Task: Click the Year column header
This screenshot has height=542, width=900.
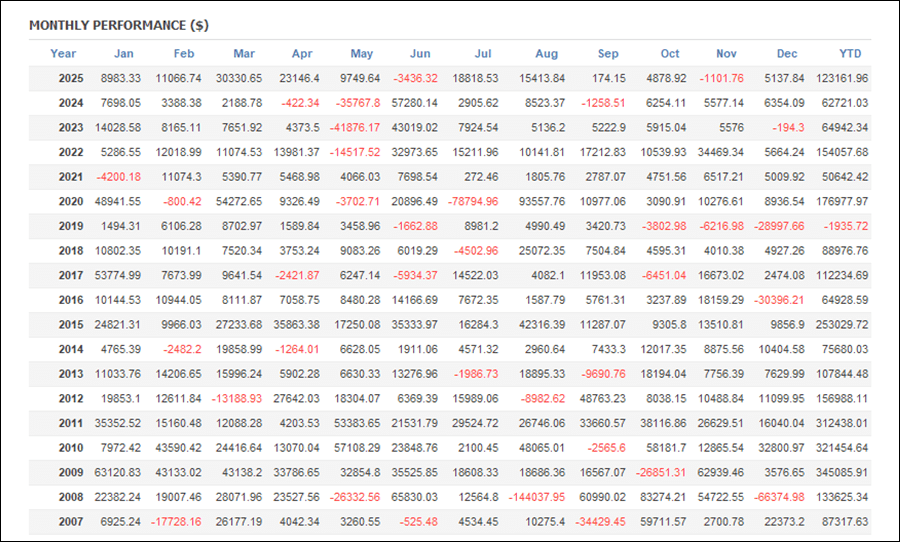Action: [63, 54]
